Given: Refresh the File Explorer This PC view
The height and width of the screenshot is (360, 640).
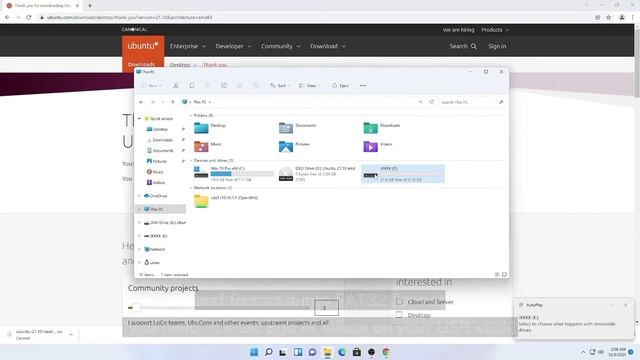Looking at the screenshot, I should coord(432,102).
